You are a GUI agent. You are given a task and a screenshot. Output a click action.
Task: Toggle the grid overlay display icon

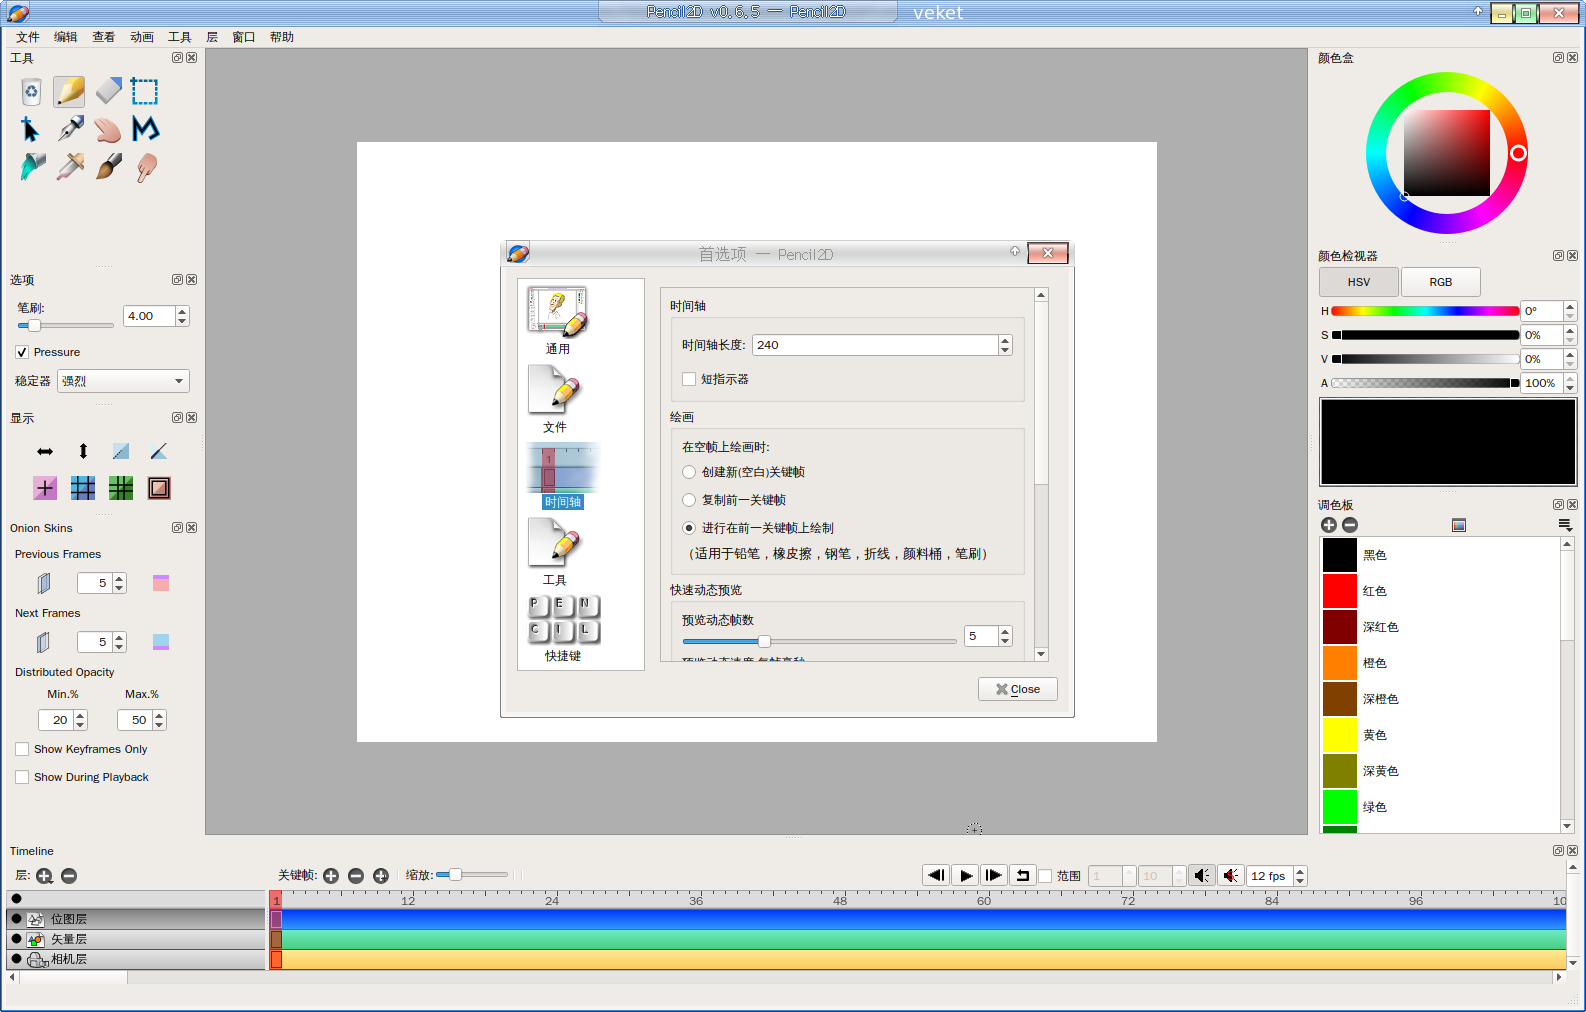(83, 488)
